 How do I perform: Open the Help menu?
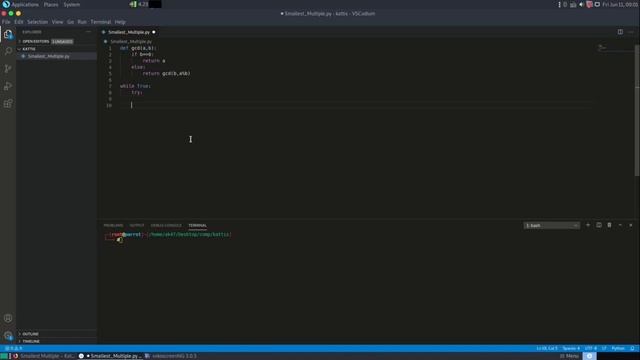point(120,22)
